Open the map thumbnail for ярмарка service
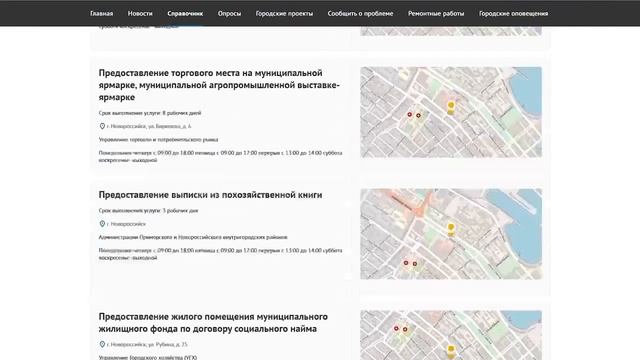 pos(451,112)
